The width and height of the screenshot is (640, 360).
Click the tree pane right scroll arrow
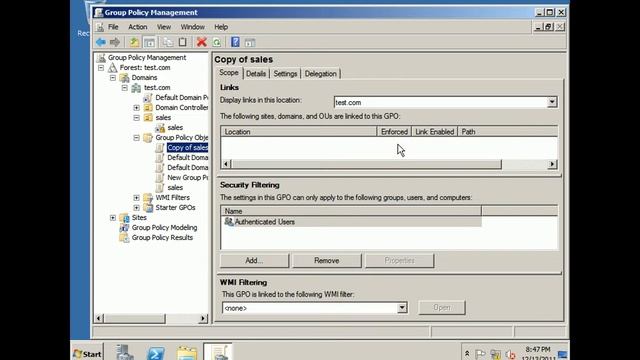click(203, 318)
